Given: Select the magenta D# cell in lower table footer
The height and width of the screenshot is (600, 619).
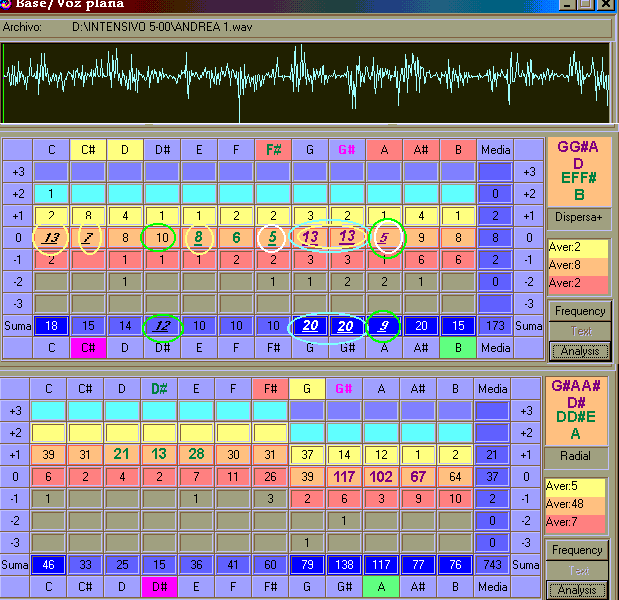Looking at the screenshot, I should click(x=160, y=586).
